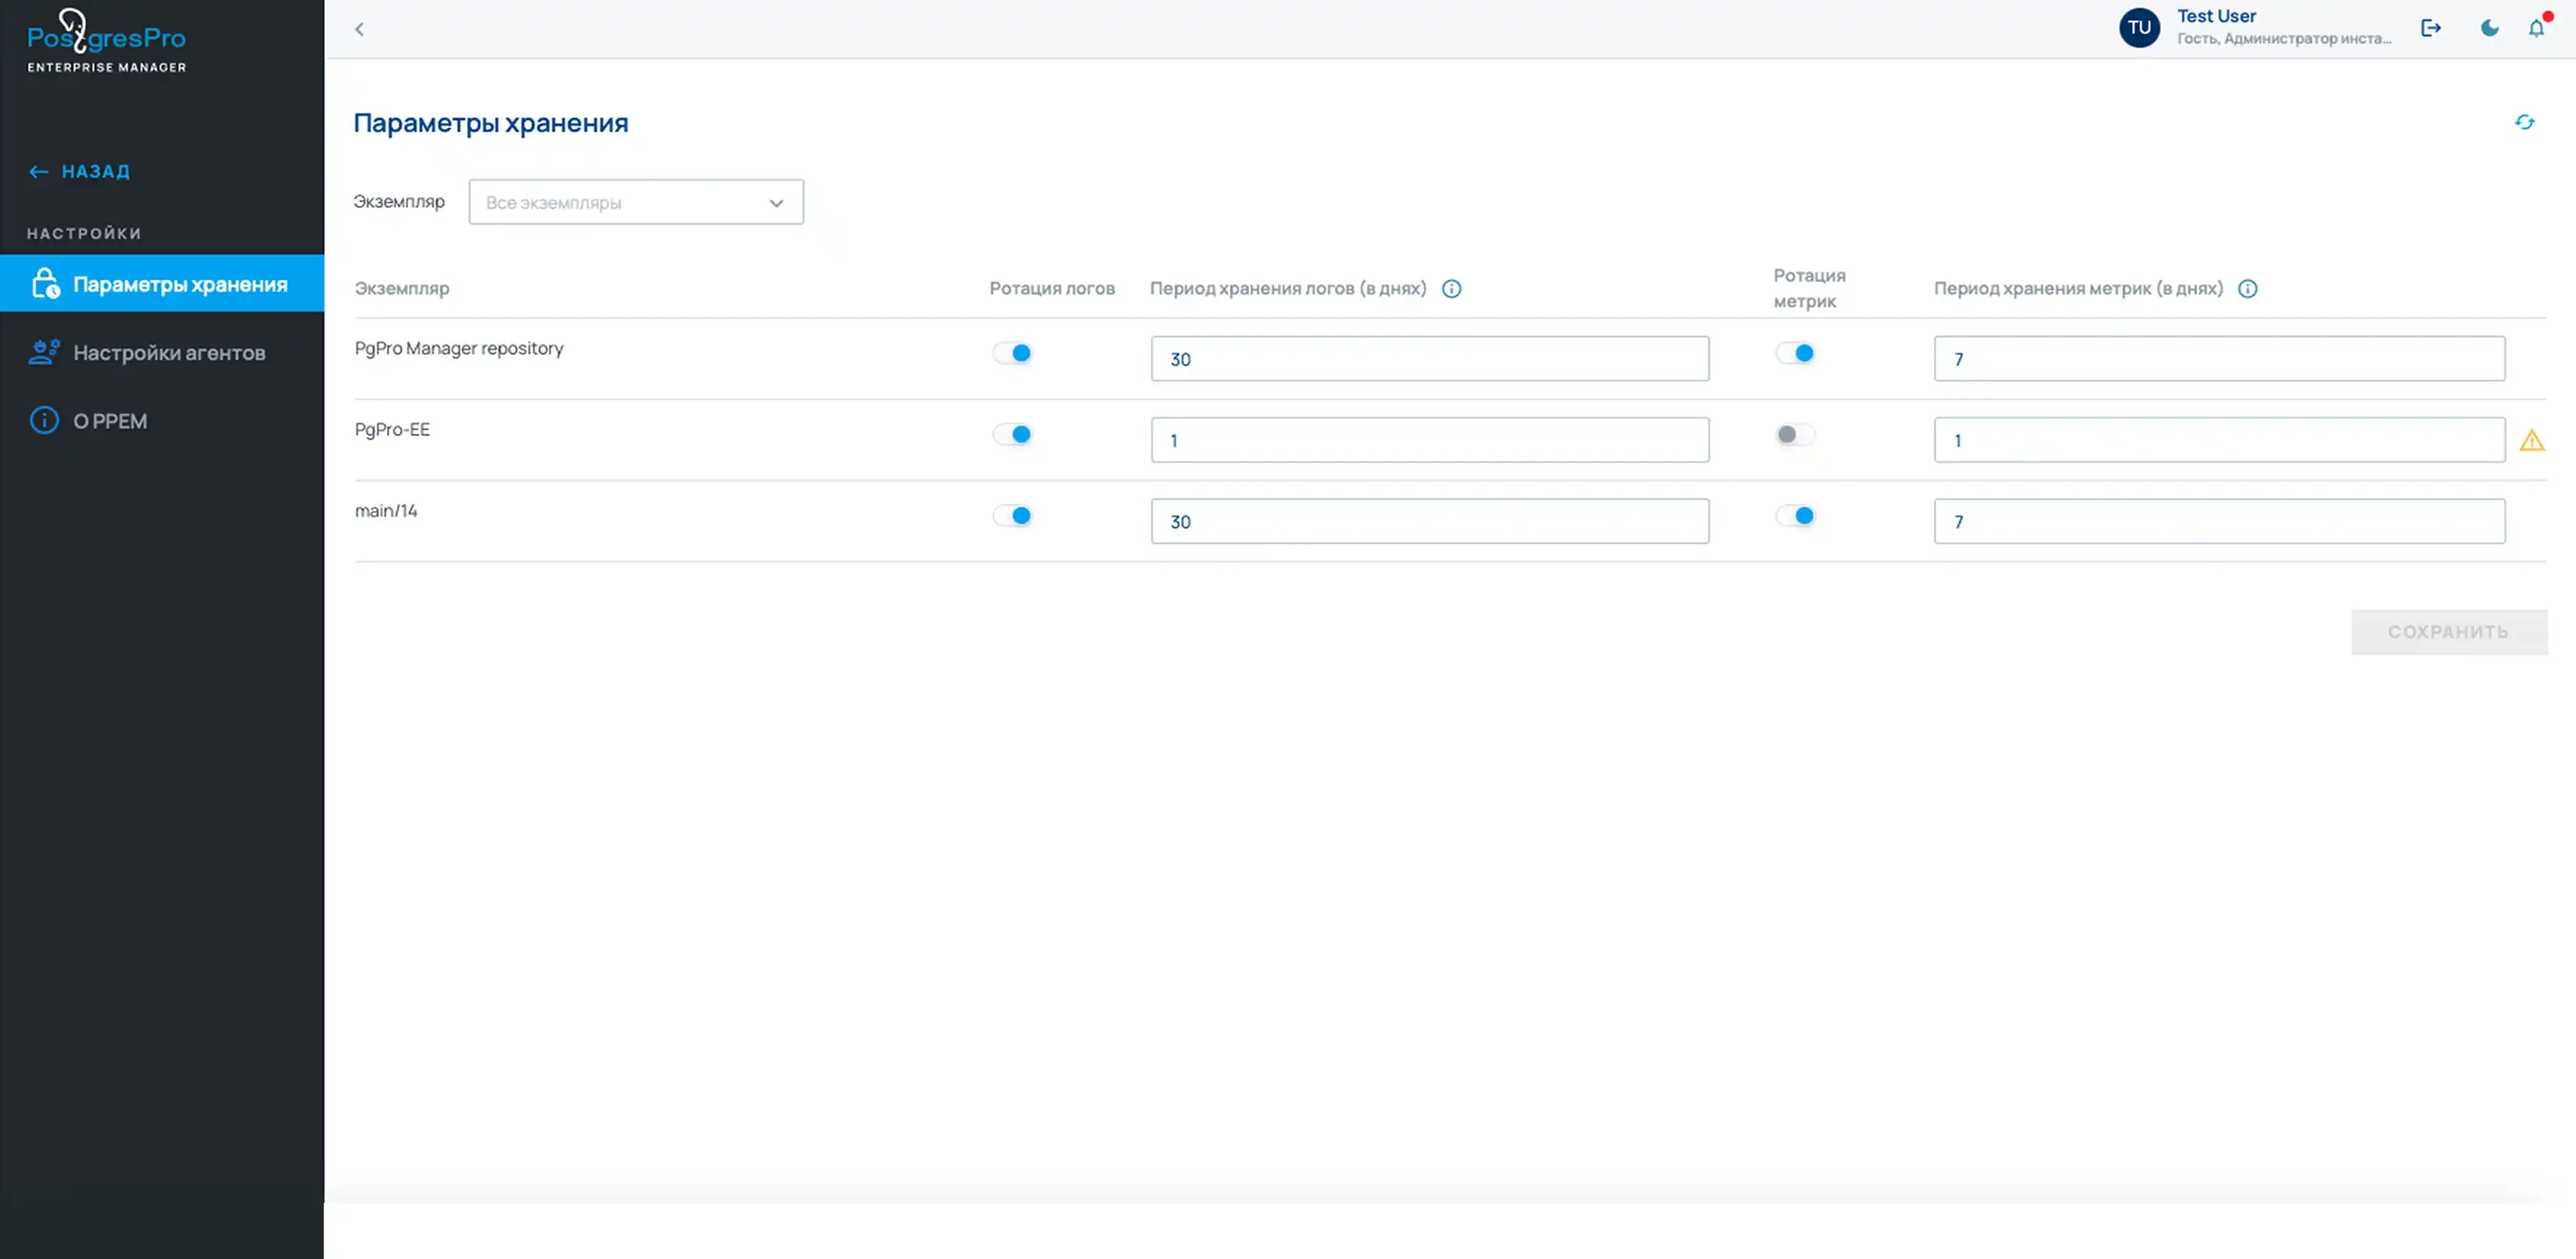The height and width of the screenshot is (1259, 2576).
Task: Toggle metrics rotation for main/14
Action: pos(1794,516)
